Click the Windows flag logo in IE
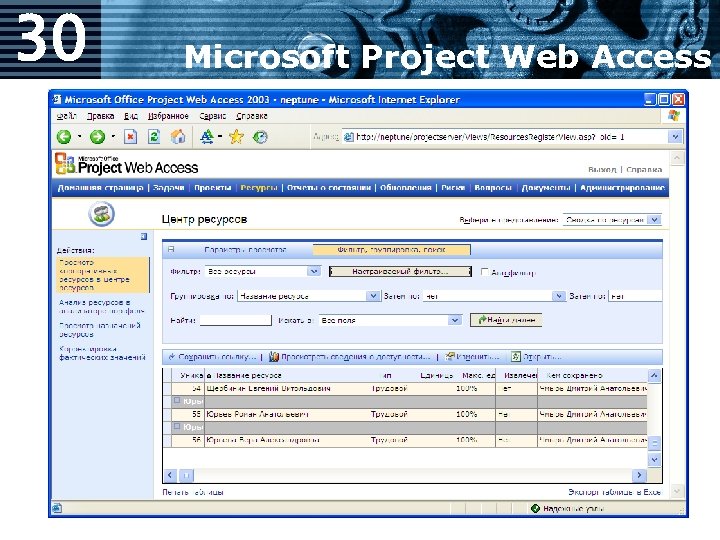Viewport: 720px width, 540px height. pyautogui.click(x=674, y=116)
